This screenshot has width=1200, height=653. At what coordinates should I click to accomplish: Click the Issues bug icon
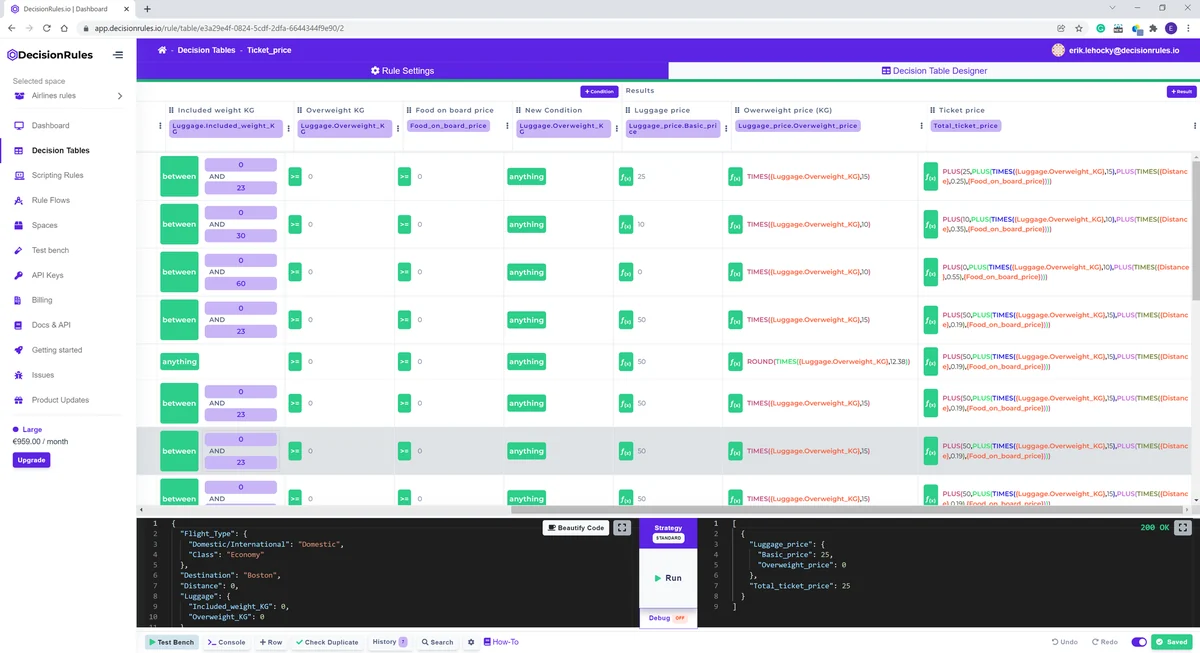tap(19, 375)
